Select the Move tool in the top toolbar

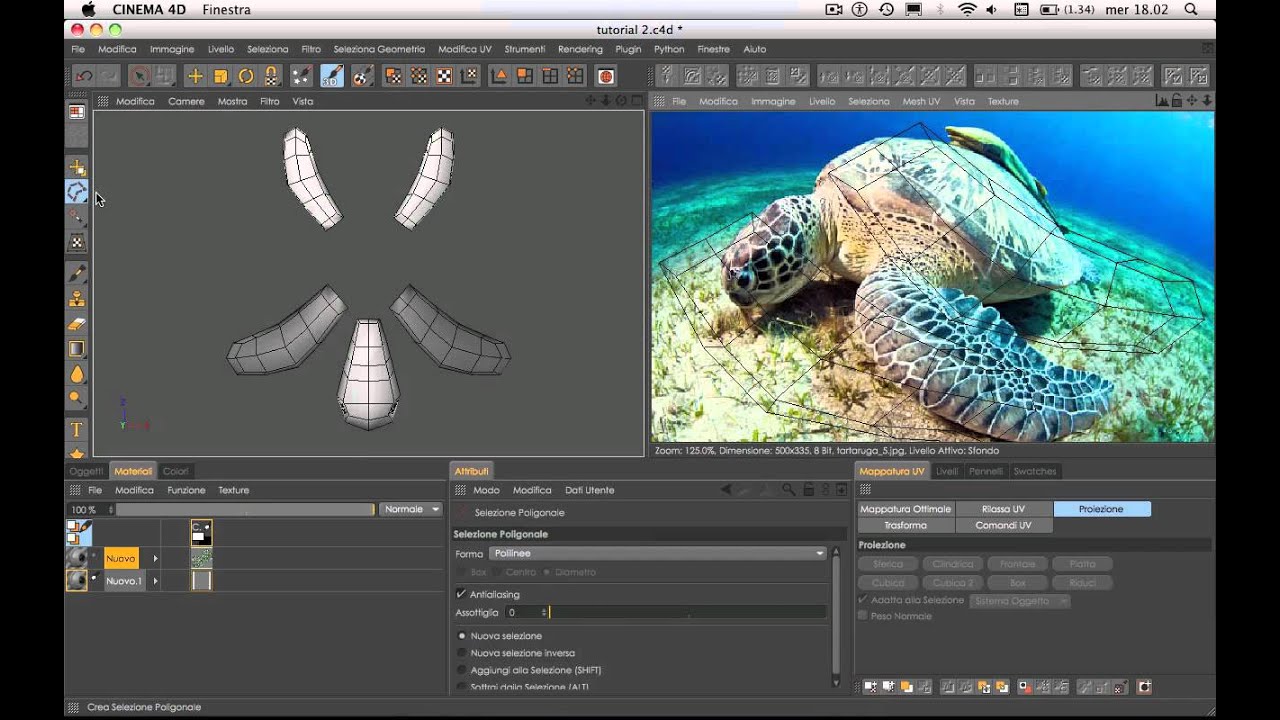pyautogui.click(x=195, y=76)
